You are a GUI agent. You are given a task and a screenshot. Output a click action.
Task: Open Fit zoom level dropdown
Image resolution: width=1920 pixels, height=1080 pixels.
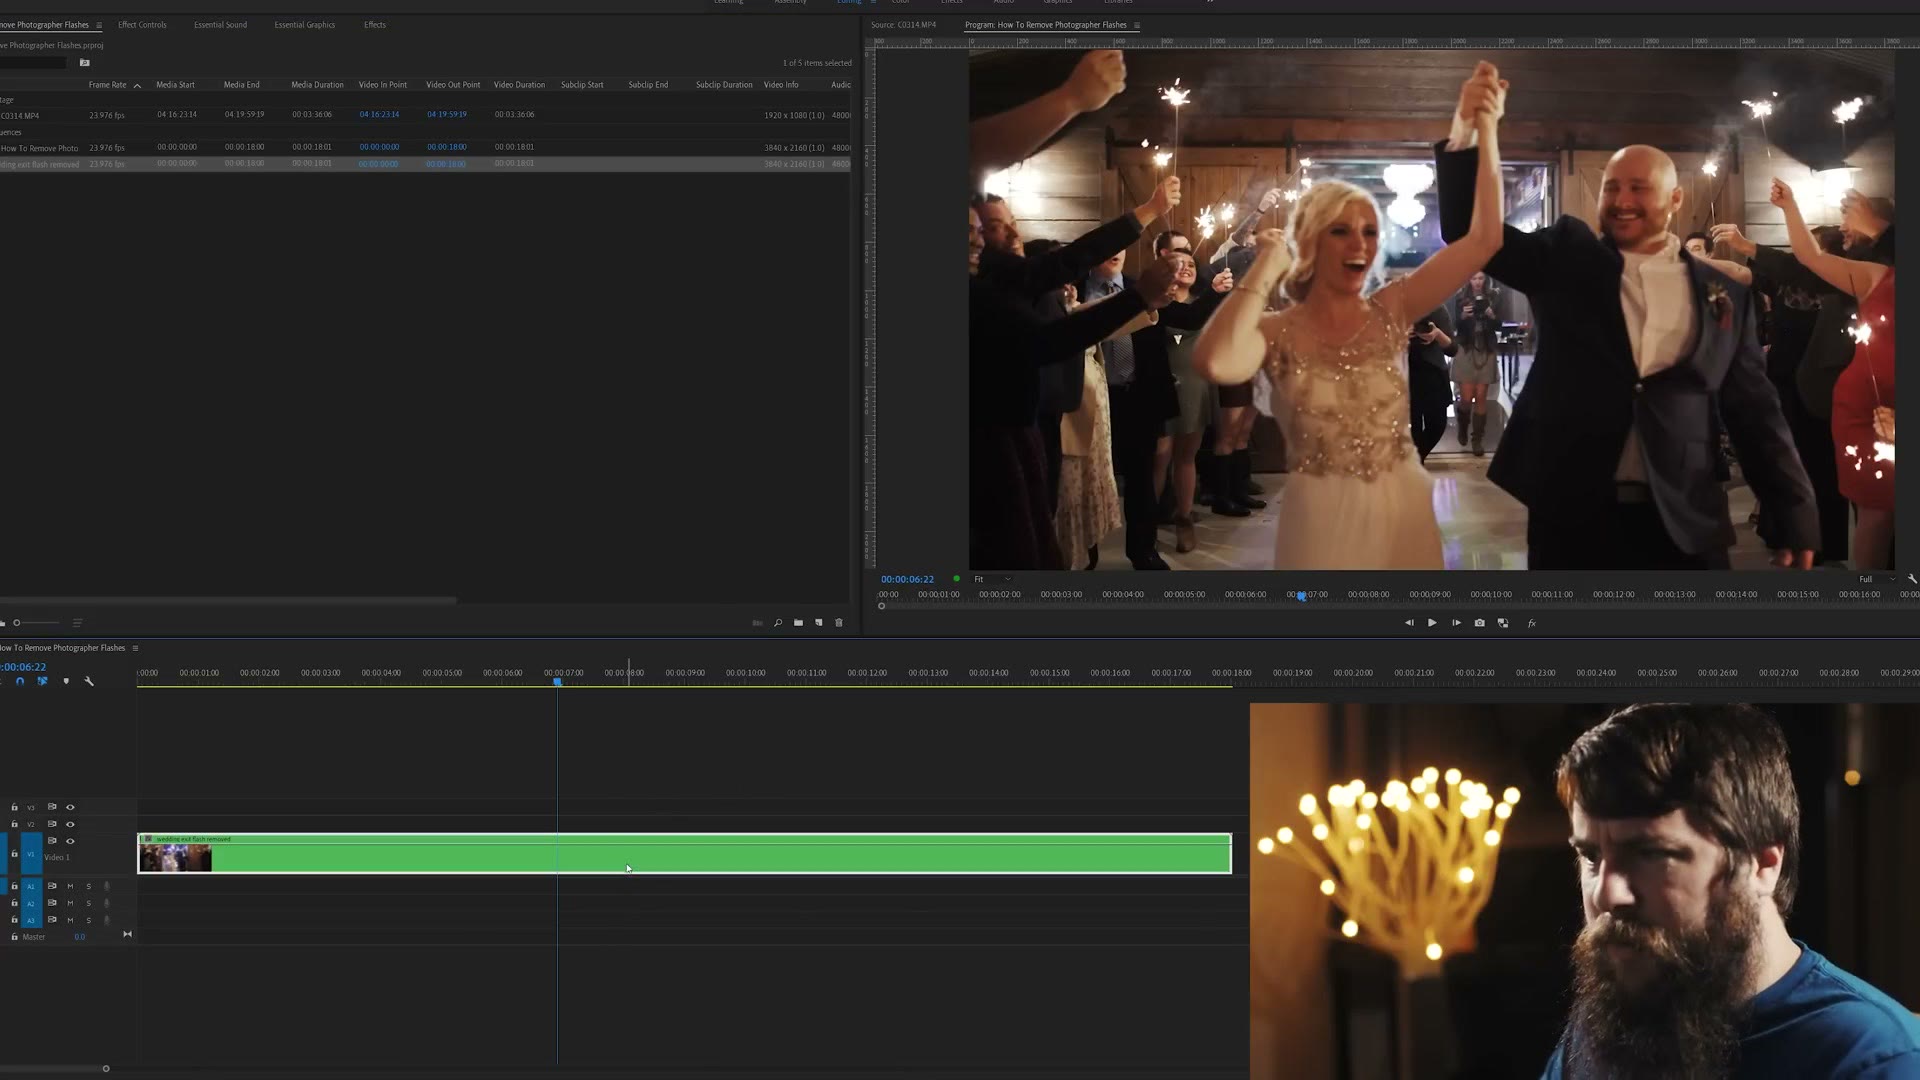pyautogui.click(x=992, y=579)
